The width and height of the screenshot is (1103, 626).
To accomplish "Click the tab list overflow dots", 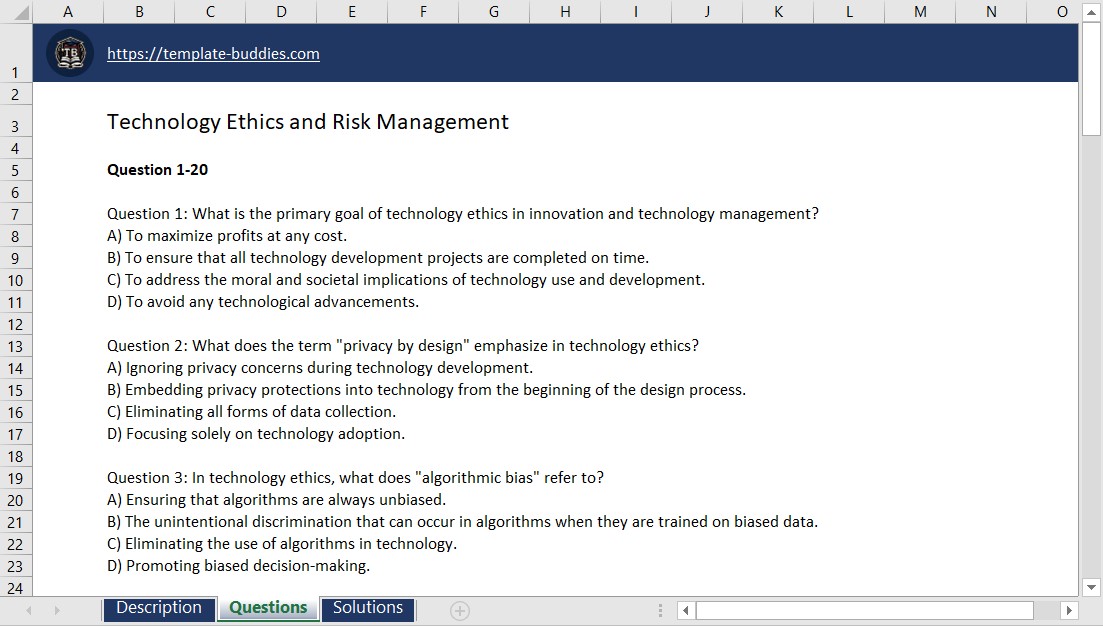I will point(659,610).
